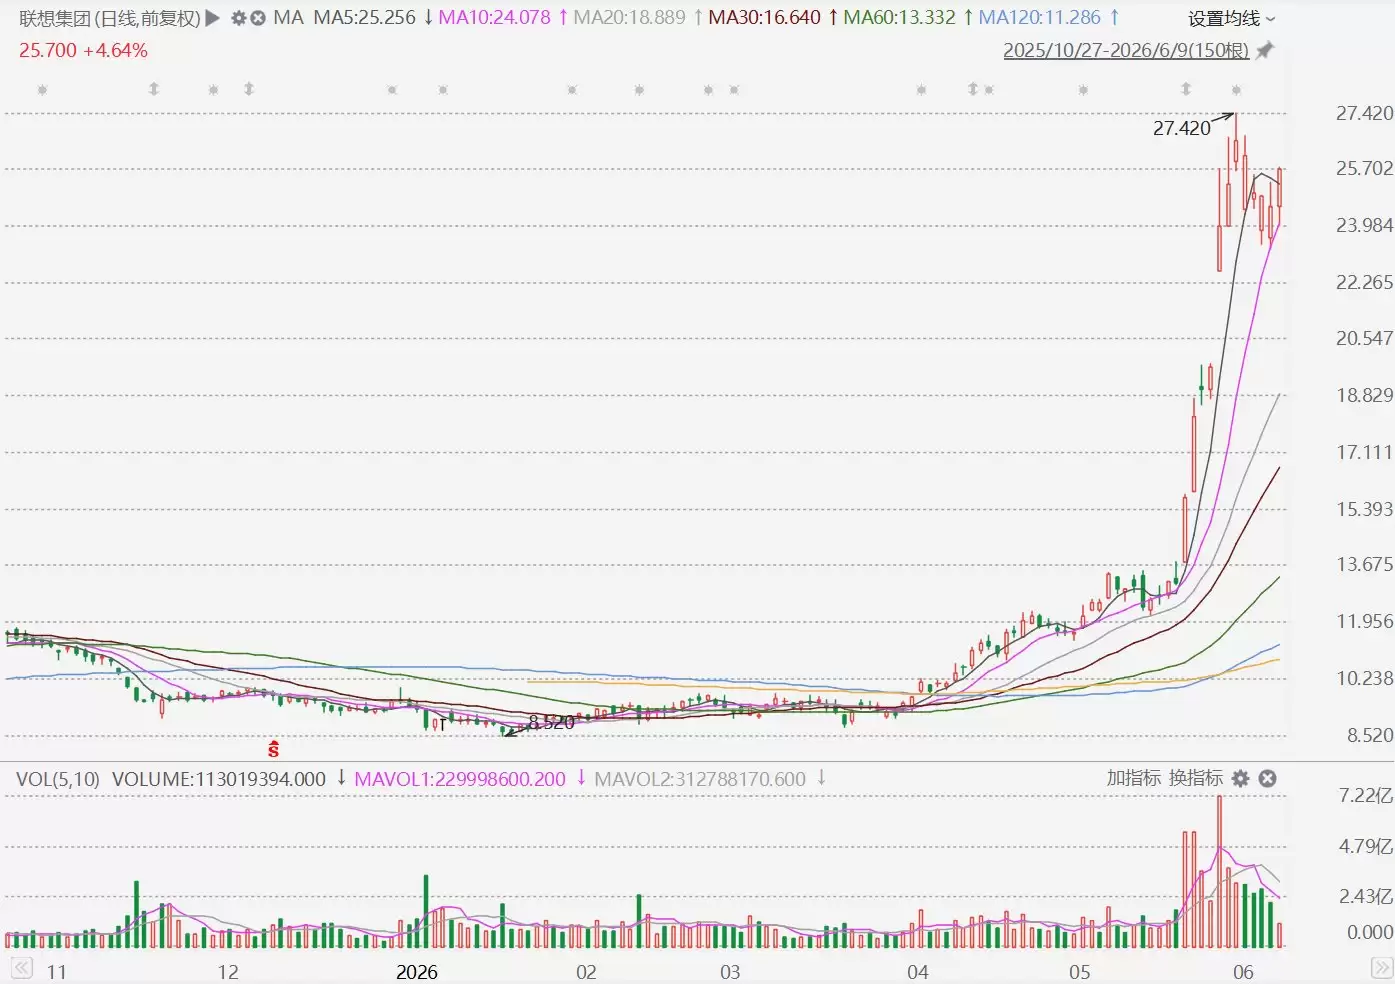1395x984 pixels.
Task: Click the 2026 year label on time axis
Action: point(417,972)
